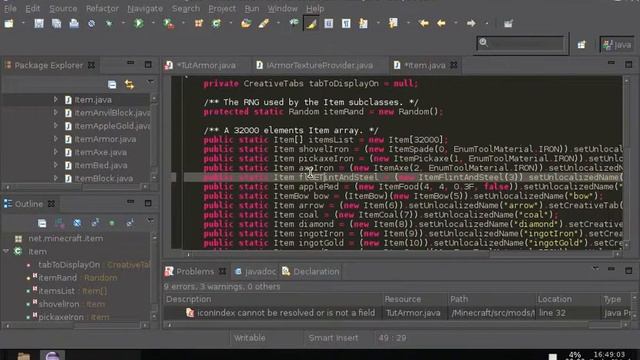Select the iconIndex cannot be resolved error
This screenshot has width=640, height=360.
click(x=286, y=313)
